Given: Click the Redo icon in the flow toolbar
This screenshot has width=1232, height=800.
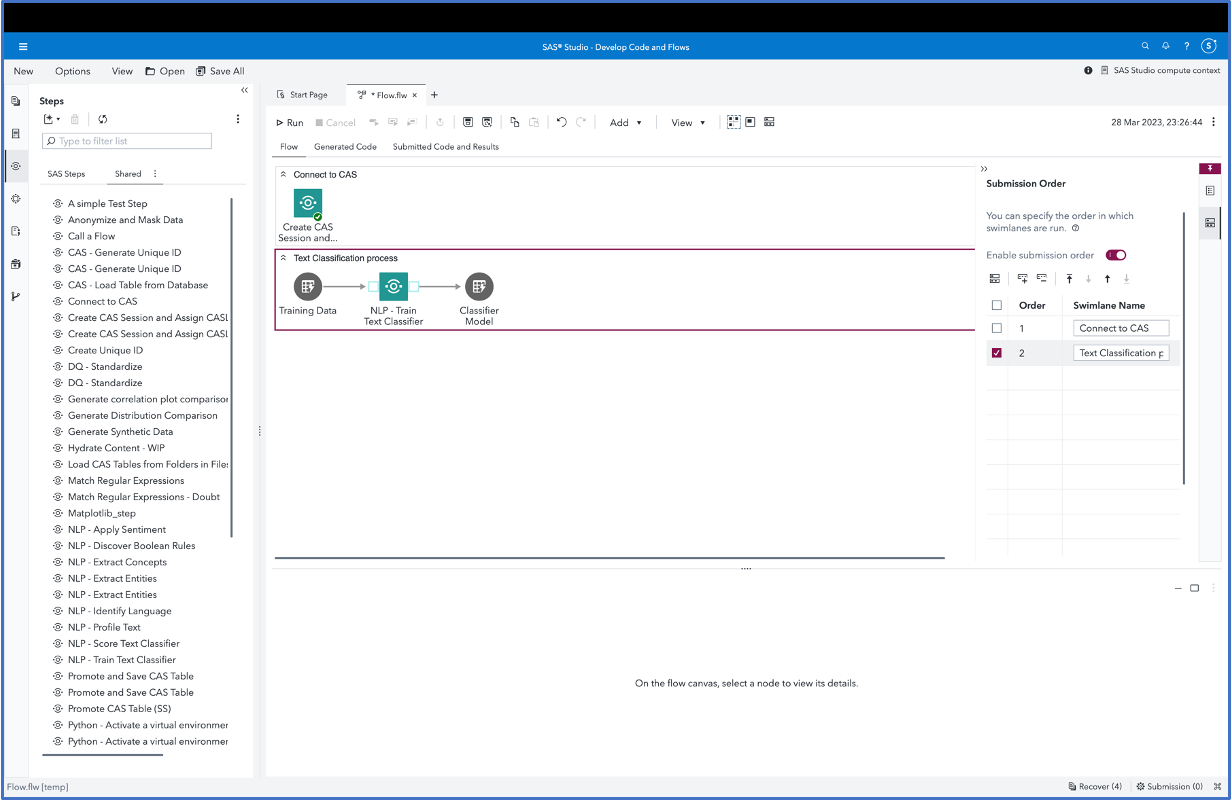Looking at the screenshot, I should [x=580, y=122].
